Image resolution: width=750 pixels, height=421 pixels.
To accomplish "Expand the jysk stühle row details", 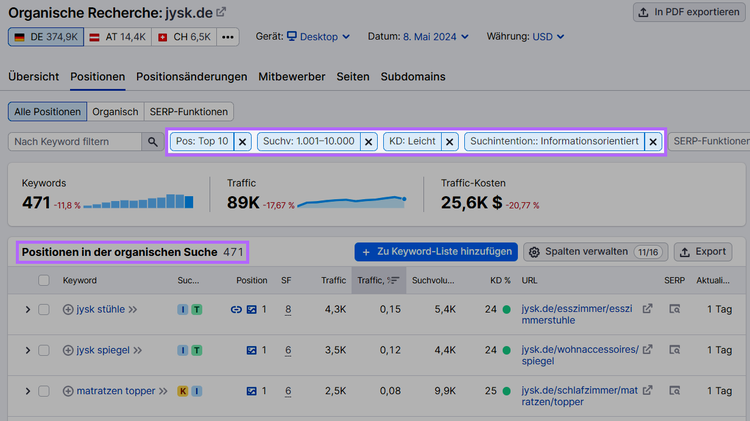I will [x=28, y=310].
